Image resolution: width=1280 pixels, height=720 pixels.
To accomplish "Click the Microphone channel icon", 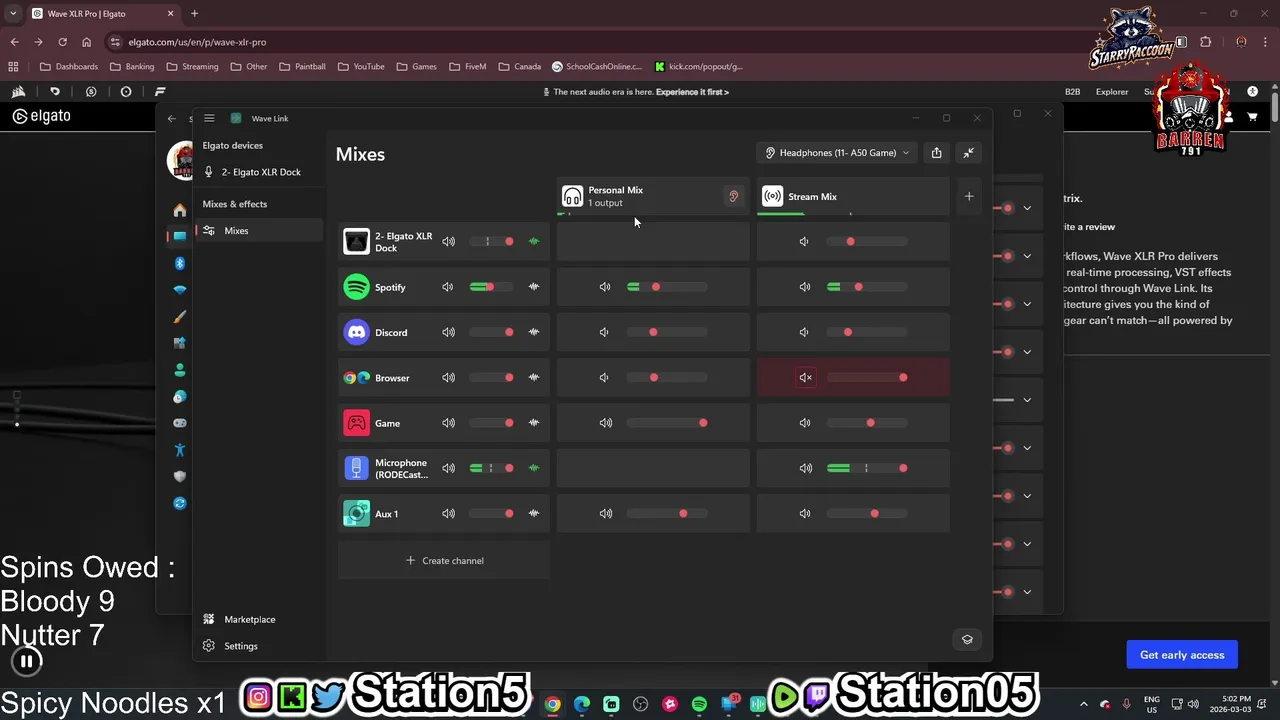I will (x=356, y=468).
